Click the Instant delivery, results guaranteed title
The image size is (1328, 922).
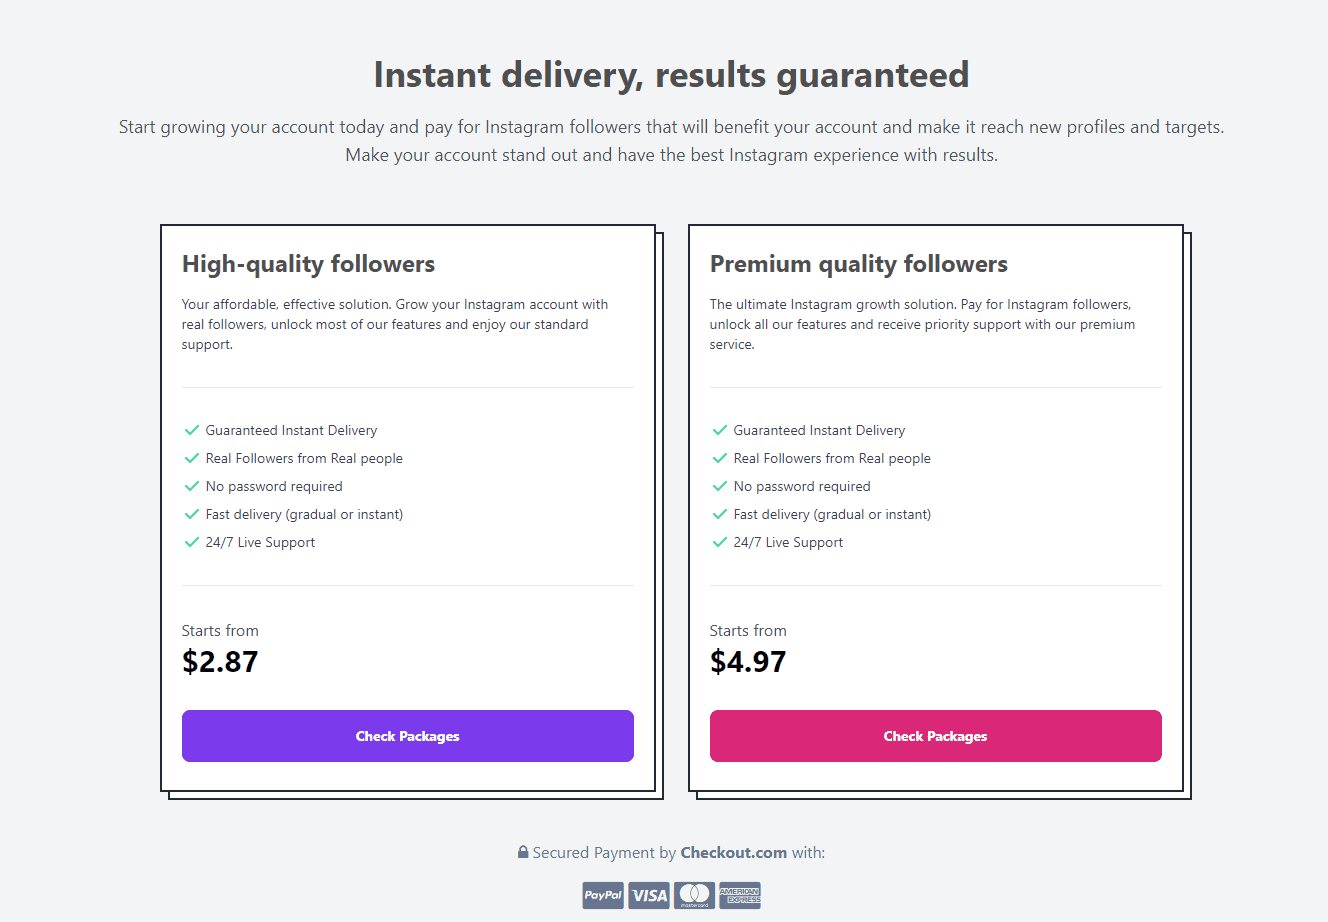click(671, 75)
